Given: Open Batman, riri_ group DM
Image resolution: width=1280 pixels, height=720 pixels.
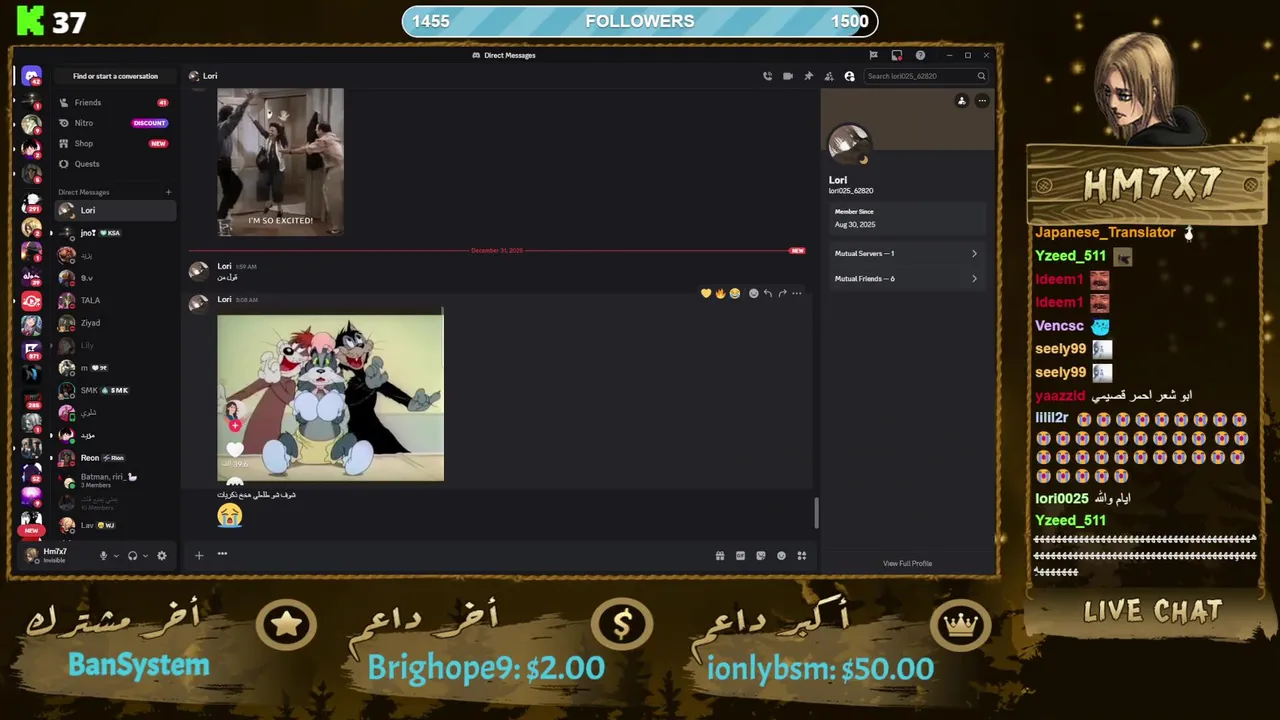Looking at the screenshot, I should tap(114, 480).
